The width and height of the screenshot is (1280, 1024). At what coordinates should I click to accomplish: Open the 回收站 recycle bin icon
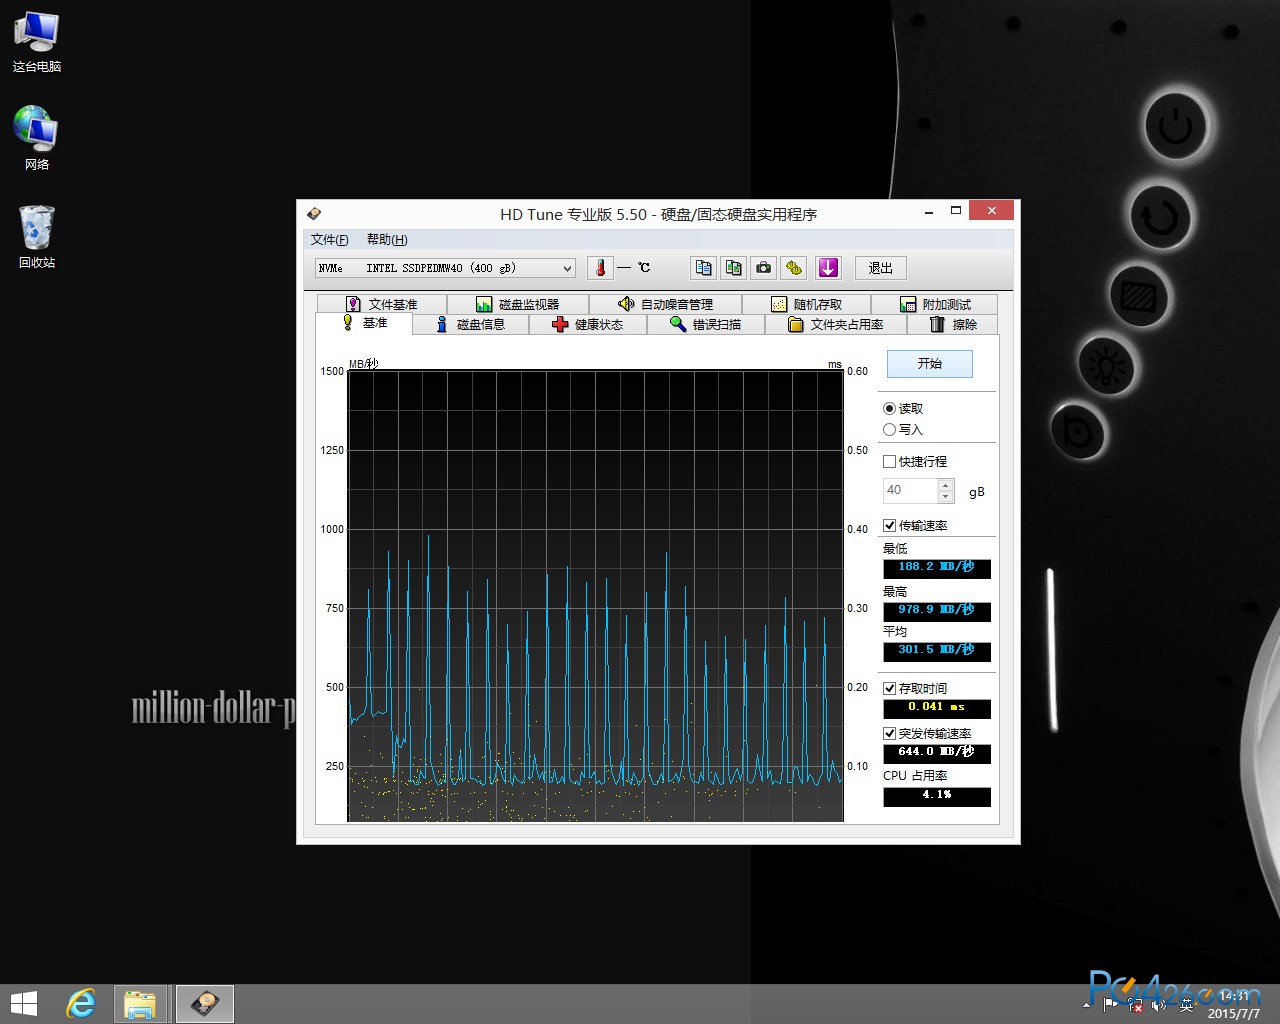37,236
